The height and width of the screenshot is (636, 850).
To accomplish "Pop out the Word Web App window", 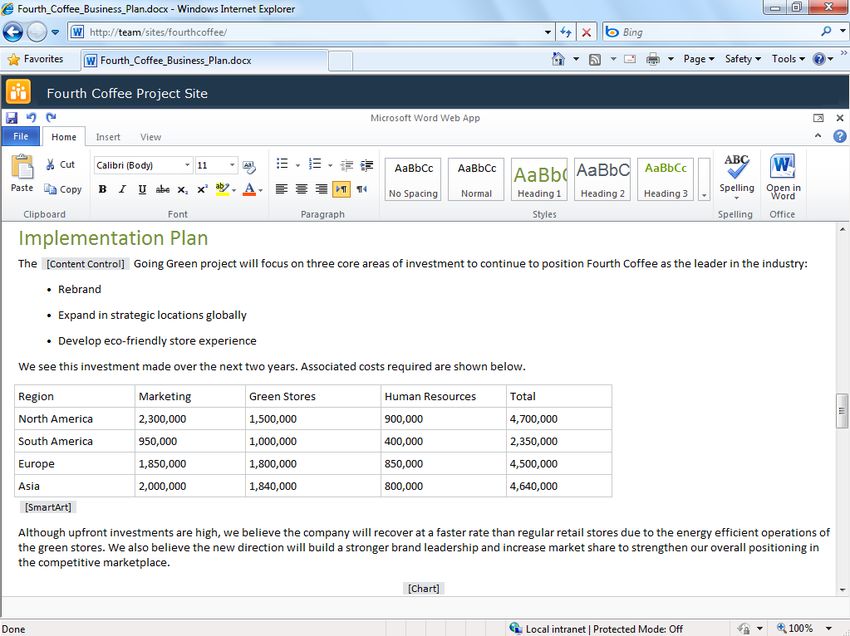I will (x=819, y=118).
